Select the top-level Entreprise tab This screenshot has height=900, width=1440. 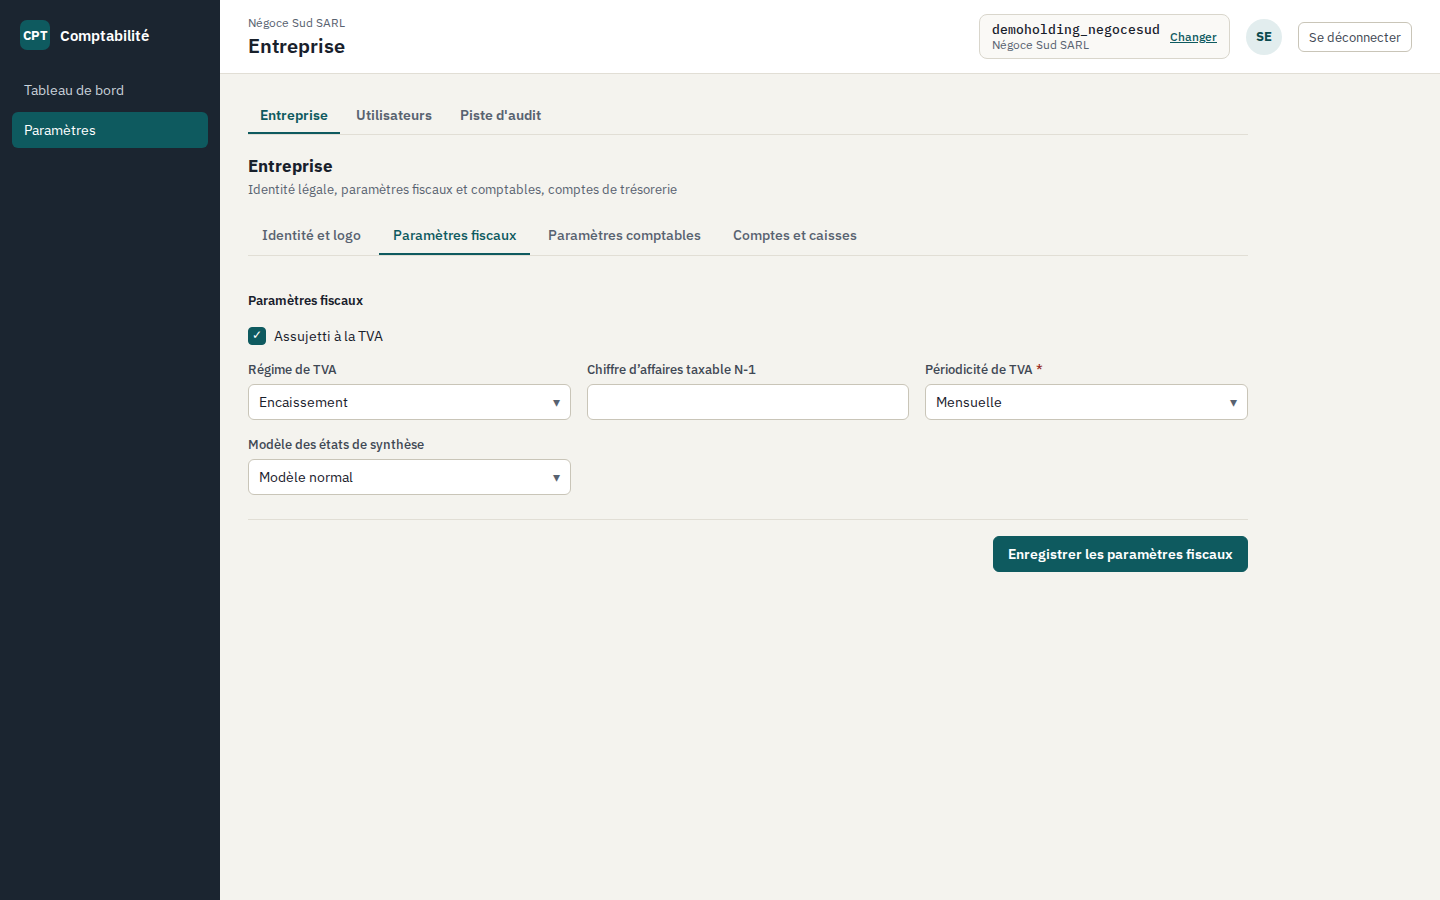(294, 115)
